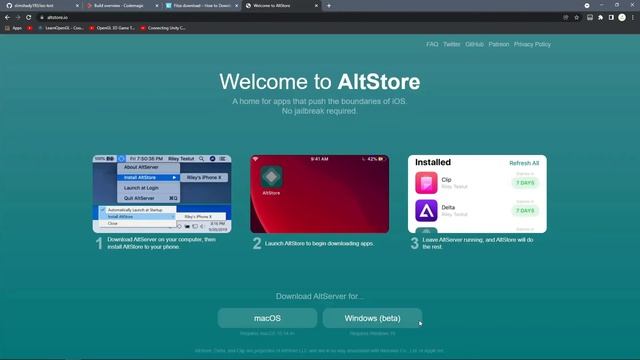Download AltServer for Windows (beta)
Screen dimensions: 640x360
[x=372, y=318]
